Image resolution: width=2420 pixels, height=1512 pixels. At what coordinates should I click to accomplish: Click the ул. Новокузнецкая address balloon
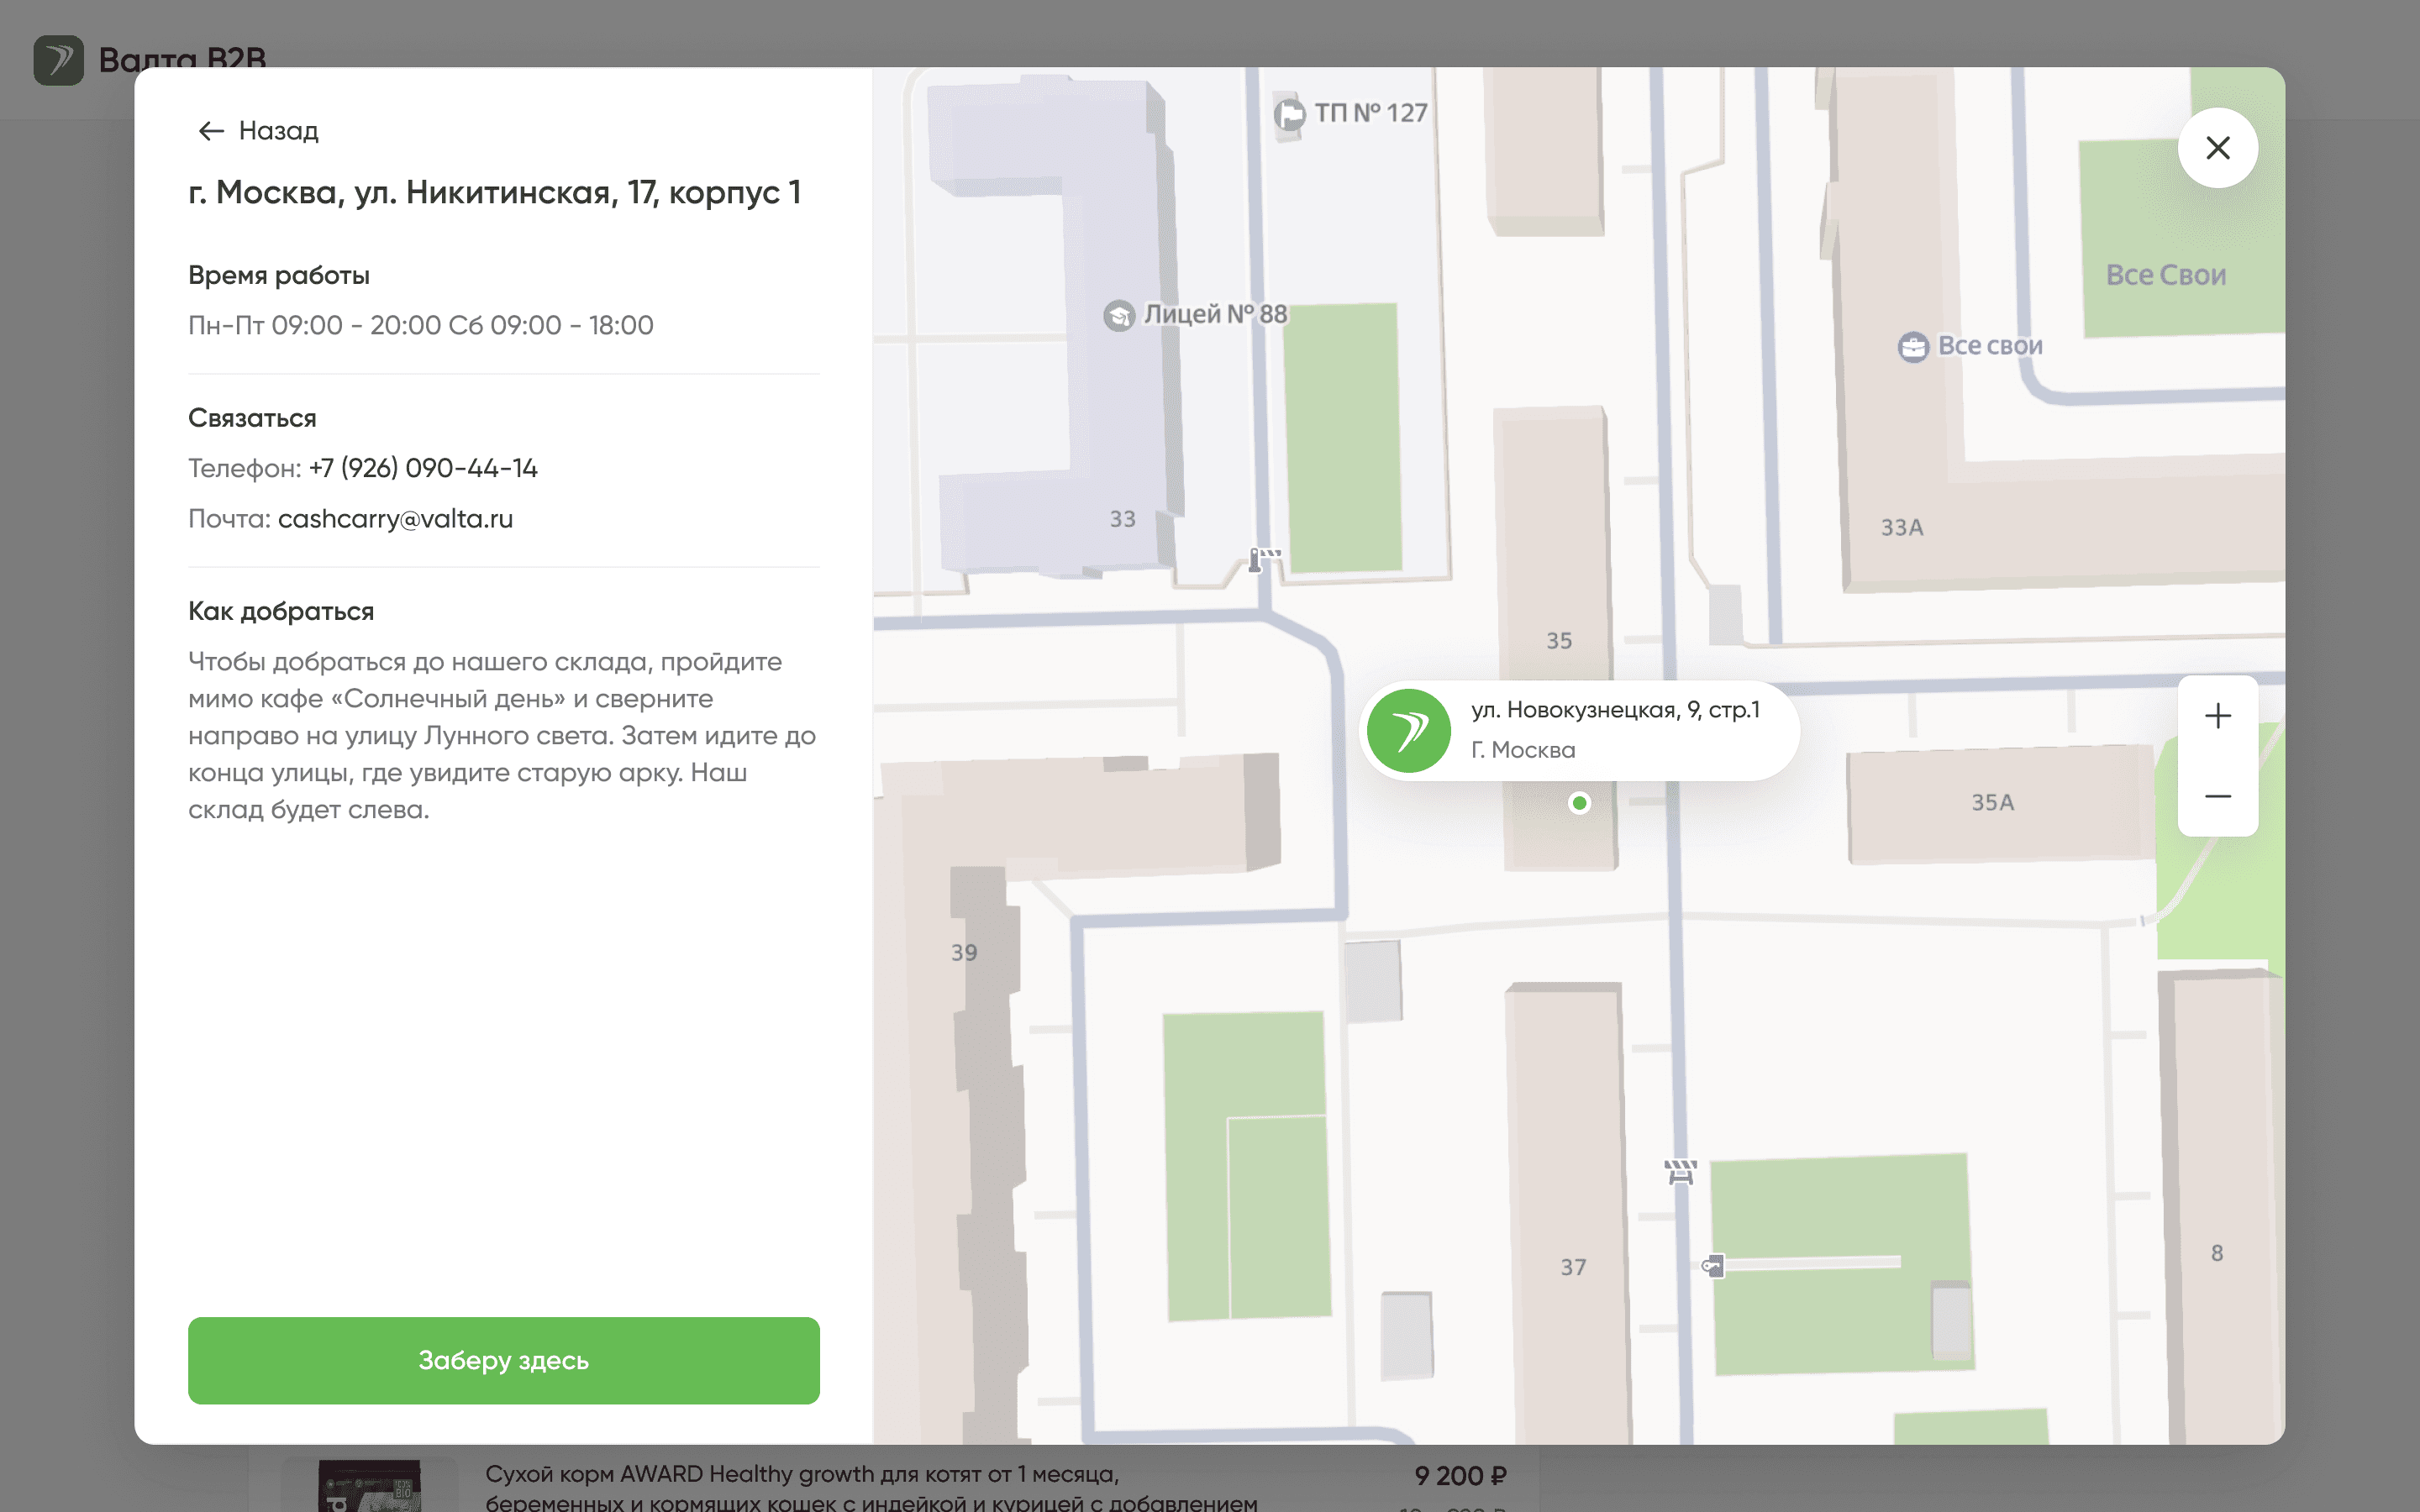point(1614,729)
